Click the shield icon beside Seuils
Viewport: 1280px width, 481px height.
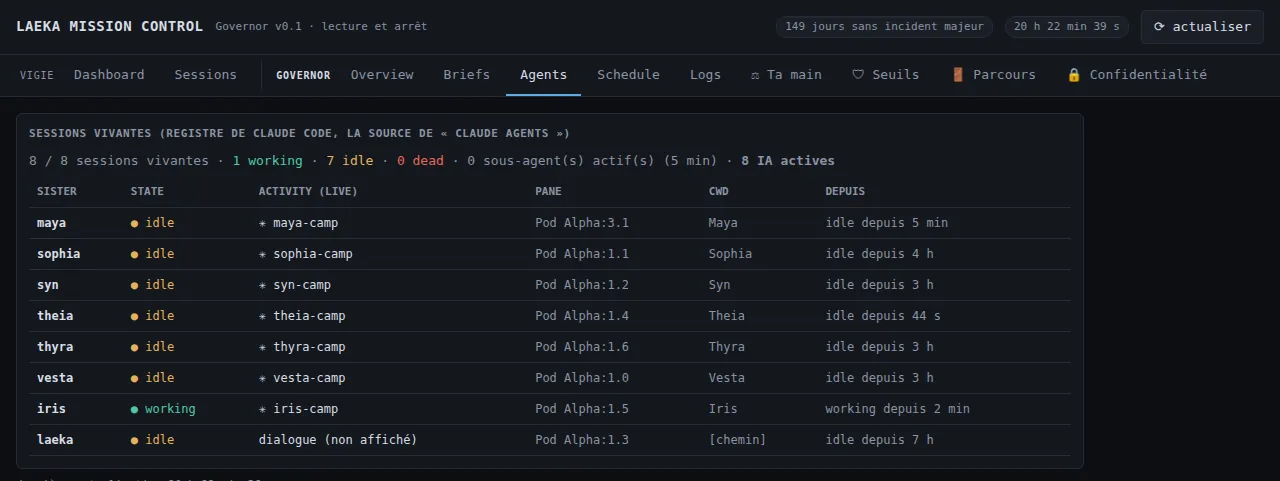[x=858, y=75]
